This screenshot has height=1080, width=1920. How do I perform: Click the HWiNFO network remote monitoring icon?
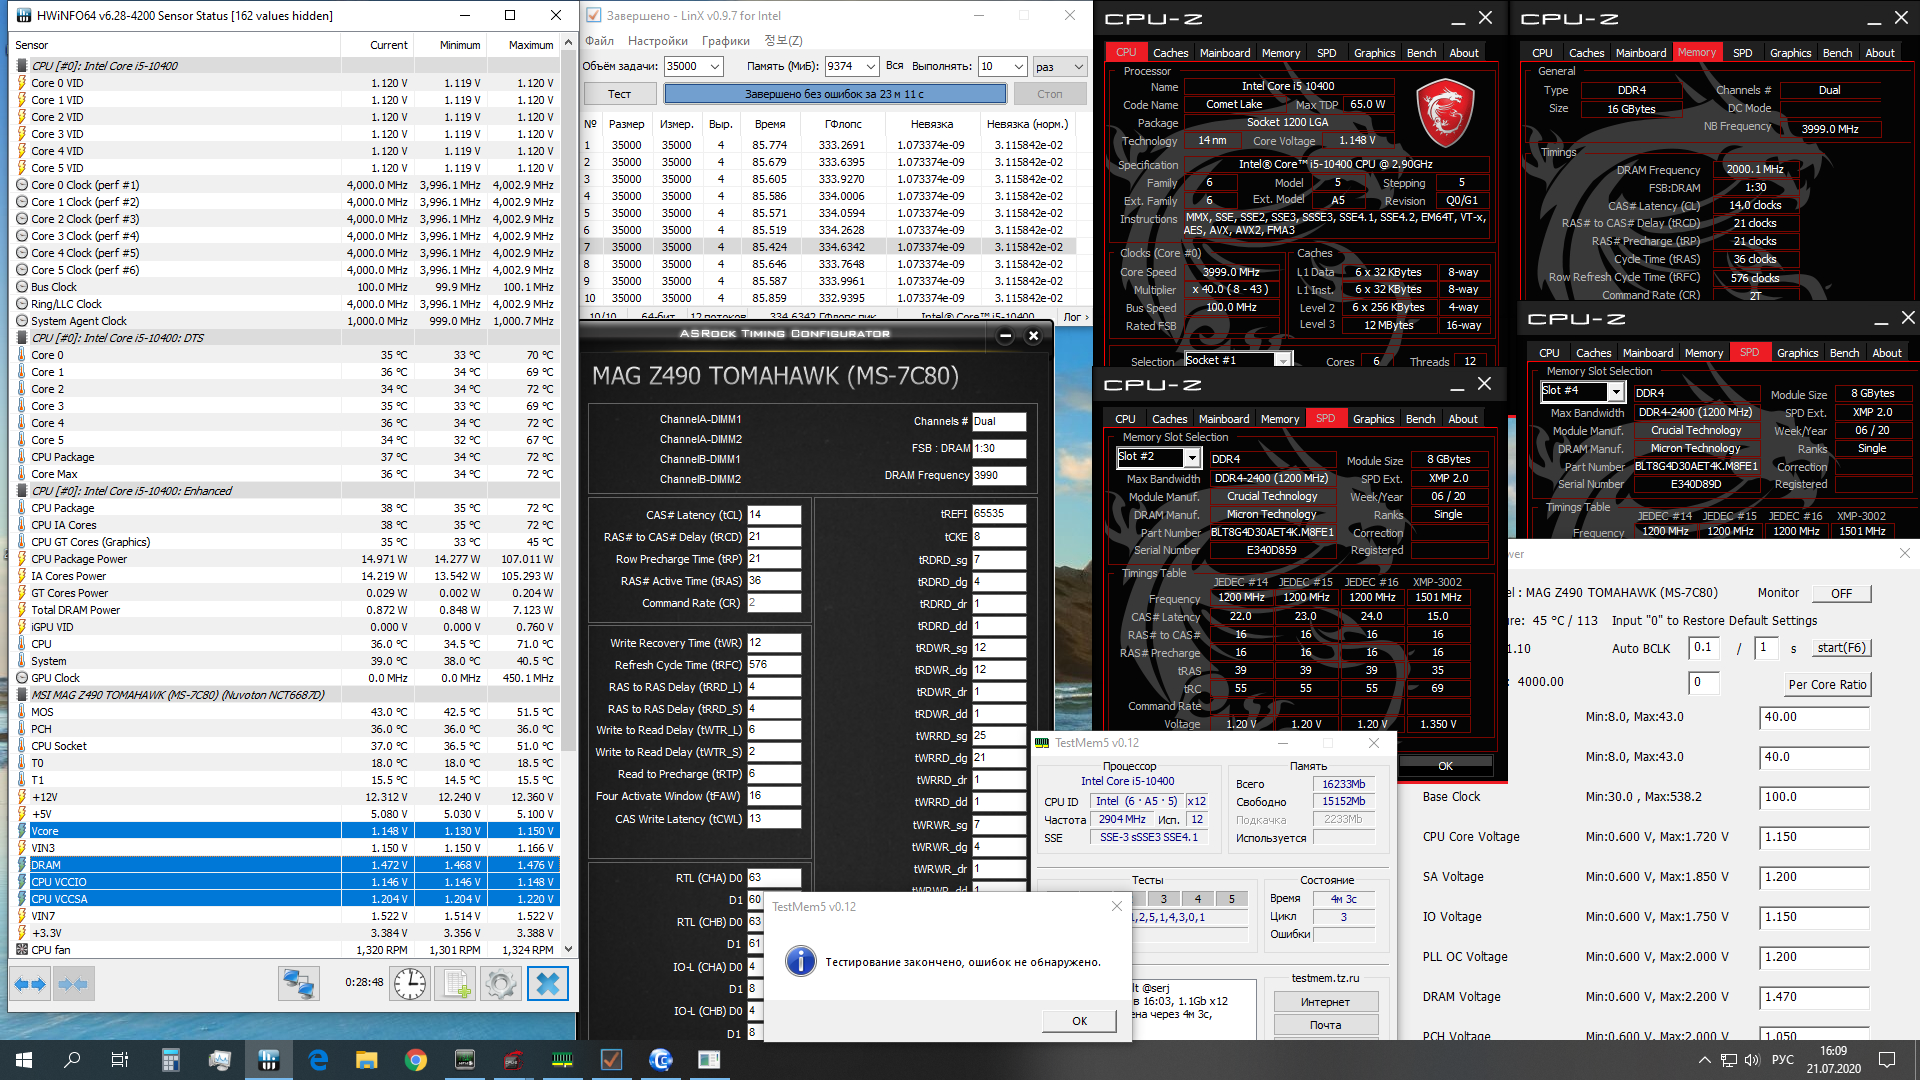point(298,984)
